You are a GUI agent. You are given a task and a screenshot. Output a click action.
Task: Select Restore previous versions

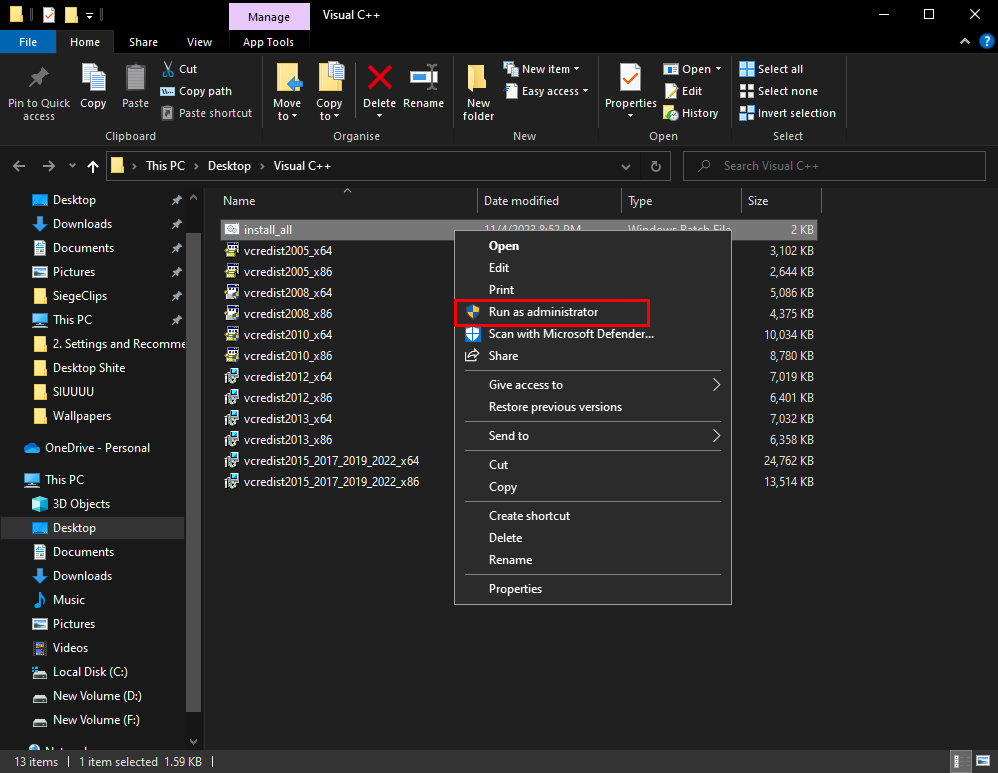point(593,407)
